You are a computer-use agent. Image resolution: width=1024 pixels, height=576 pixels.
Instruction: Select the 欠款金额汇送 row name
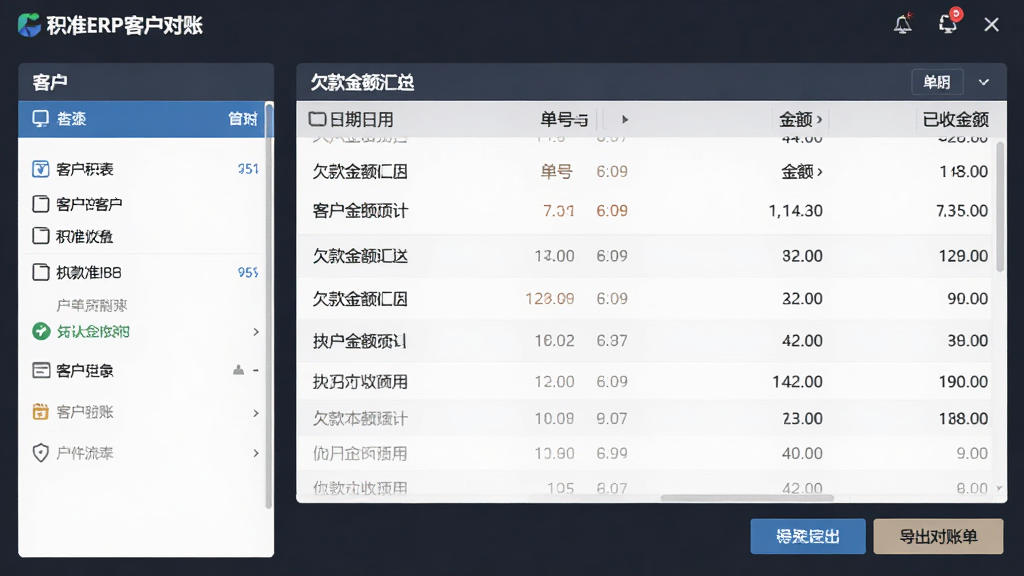coord(360,256)
